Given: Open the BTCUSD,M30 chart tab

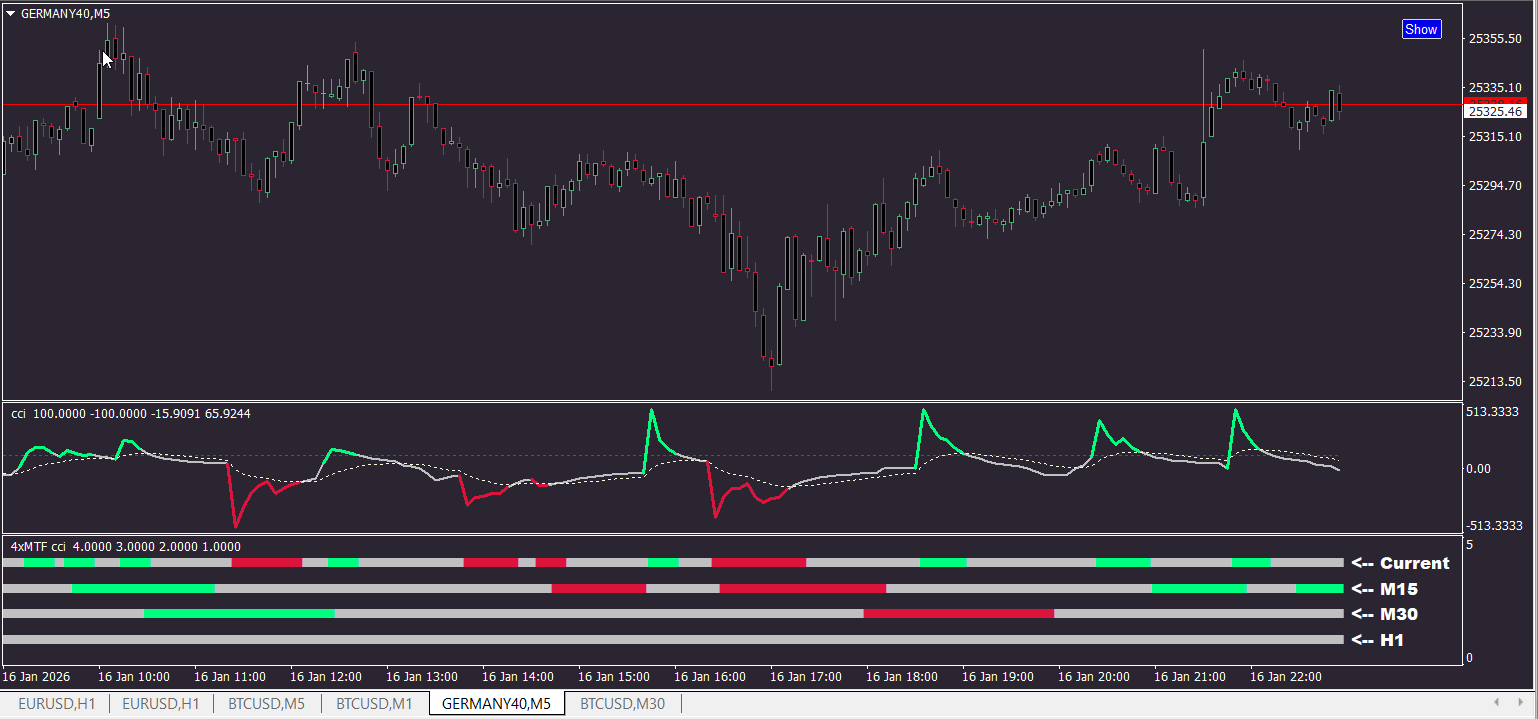Looking at the screenshot, I should (622, 704).
